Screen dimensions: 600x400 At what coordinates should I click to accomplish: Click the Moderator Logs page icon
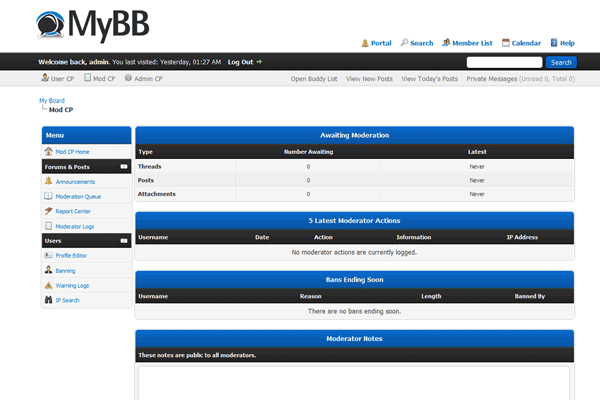tap(48, 226)
